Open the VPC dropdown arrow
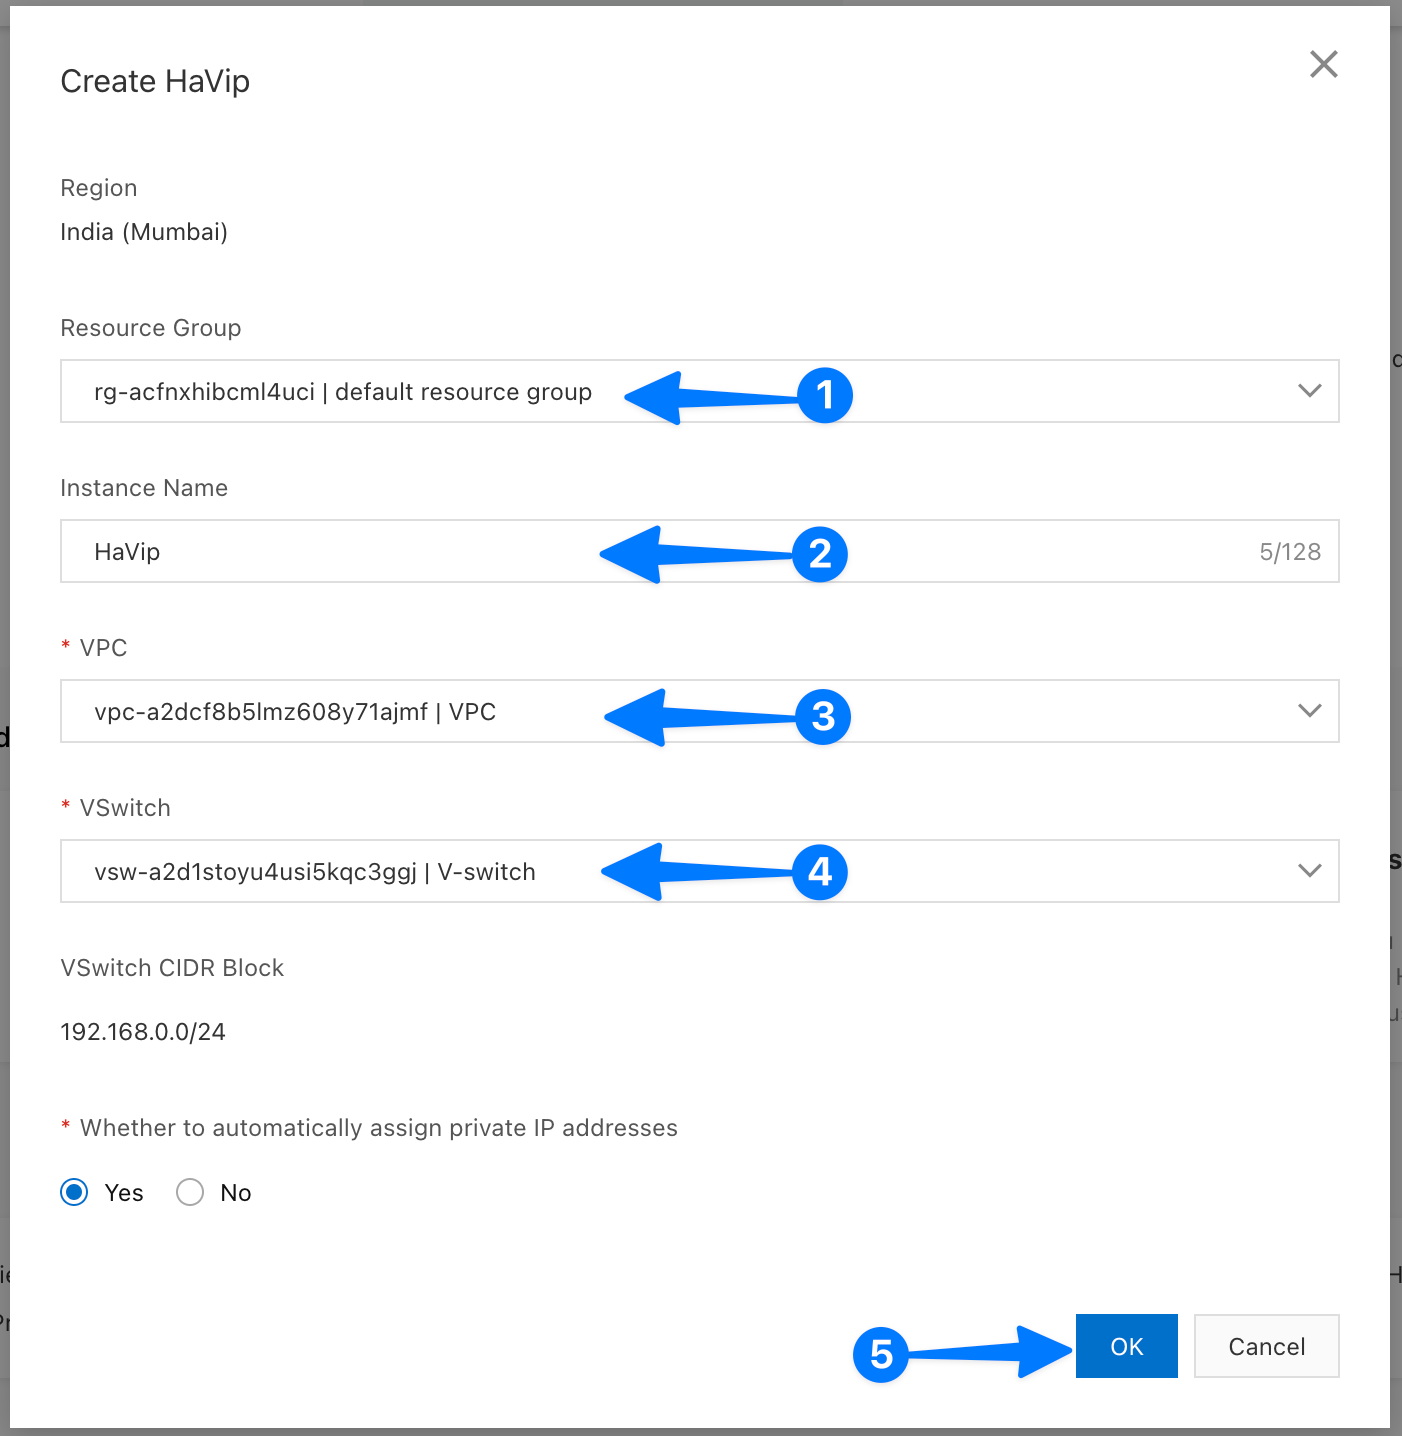 1309,711
